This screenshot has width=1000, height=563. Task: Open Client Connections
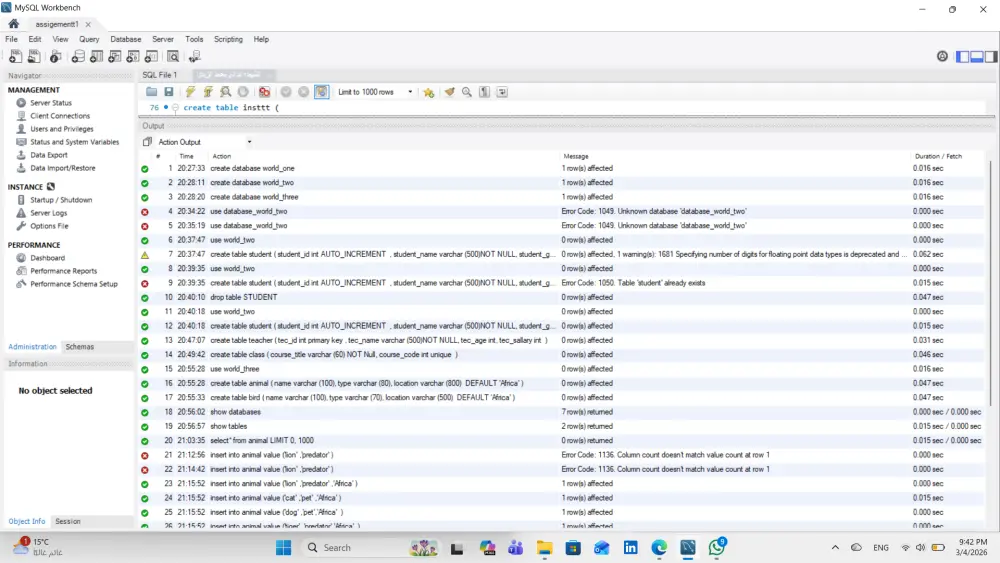(60, 116)
